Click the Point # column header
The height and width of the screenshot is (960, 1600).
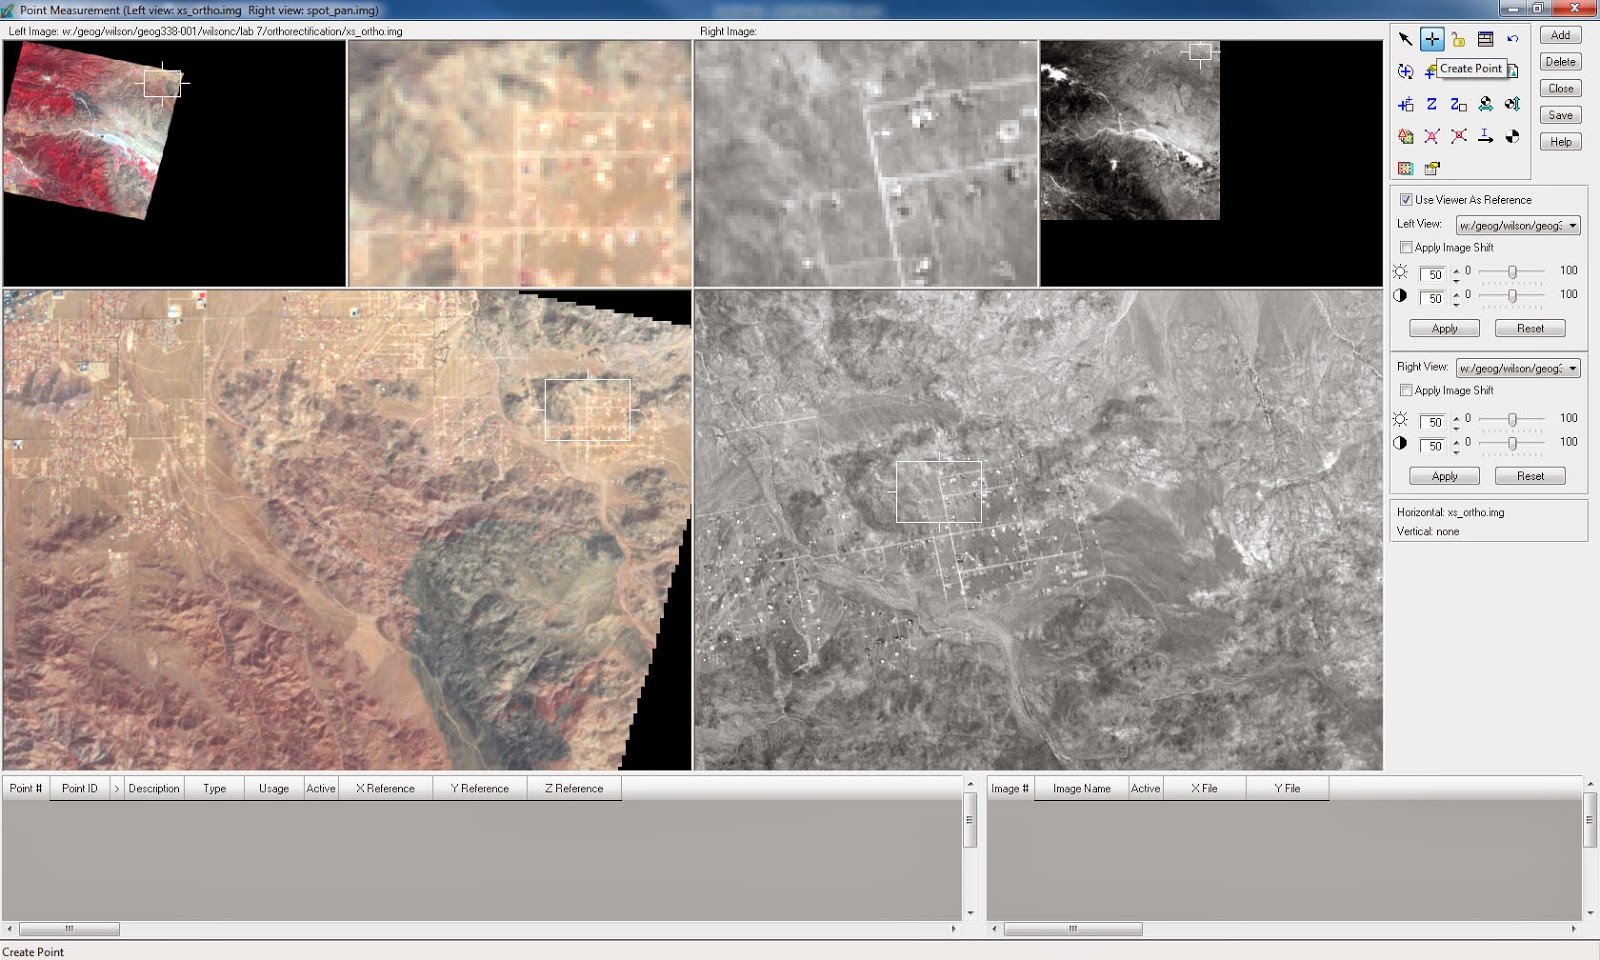(26, 788)
